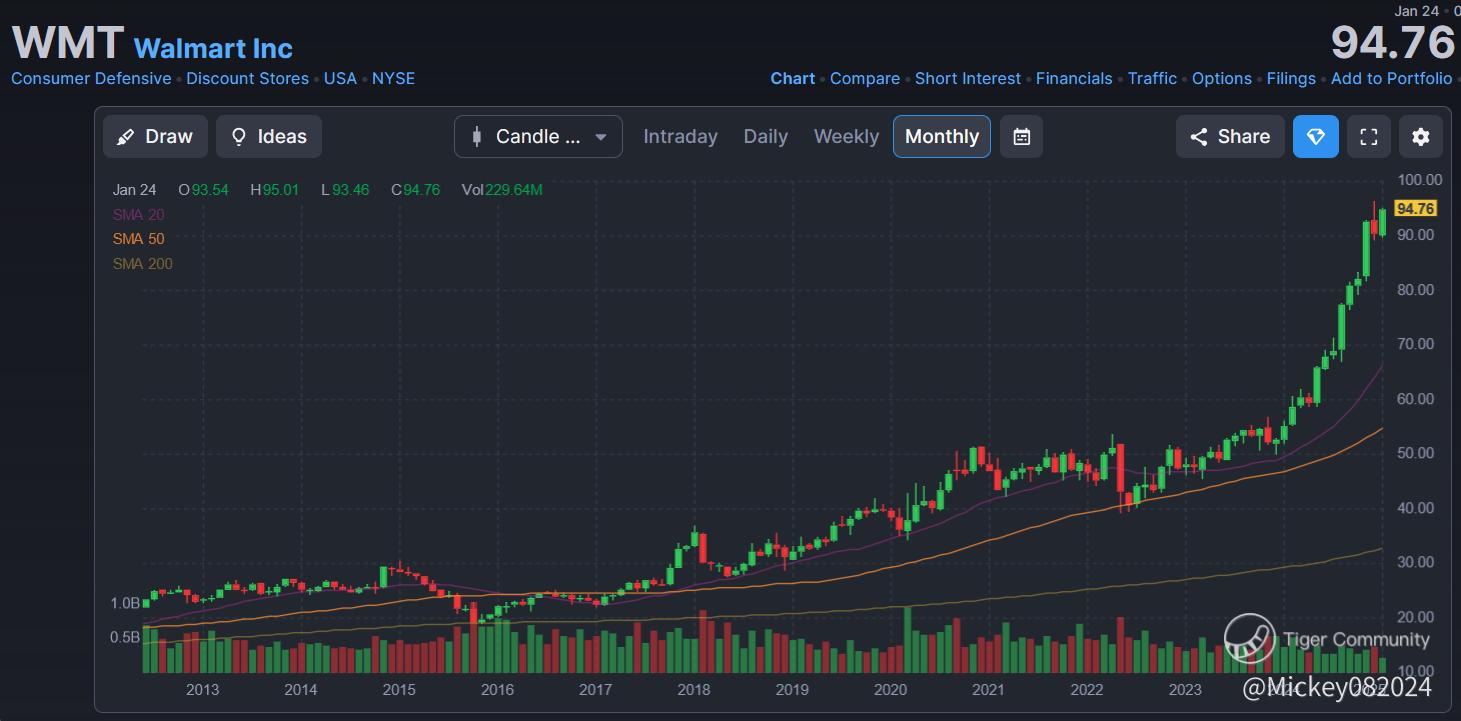Open the calendar date range icon
The width and height of the screenshot is (1461, 721).
click(x=1021, y=137)
